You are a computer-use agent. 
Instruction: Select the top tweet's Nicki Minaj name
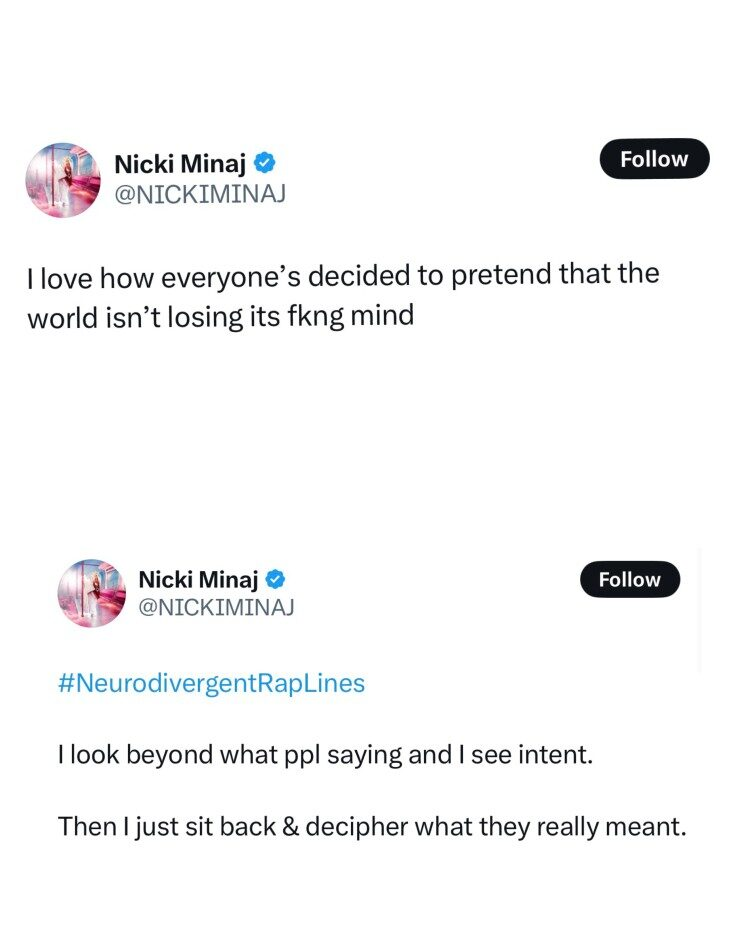coord(181,163)
